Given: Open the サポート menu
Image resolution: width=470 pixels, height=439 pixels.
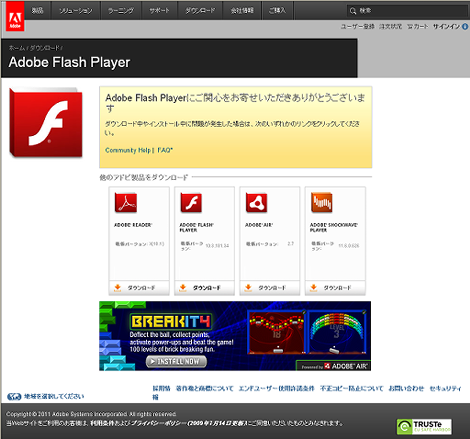Looking at the screenshot, I should pos(159,11).
